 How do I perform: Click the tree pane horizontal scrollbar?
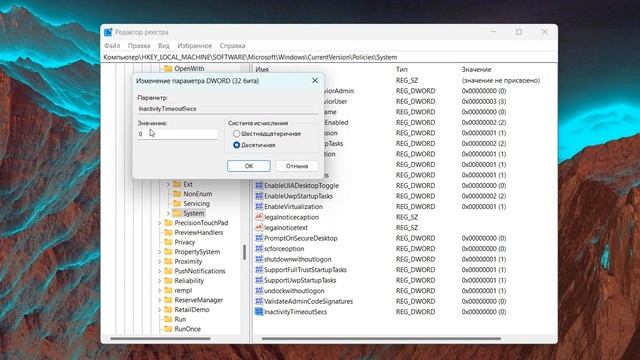pyautogui.click(x=160, y=338)
